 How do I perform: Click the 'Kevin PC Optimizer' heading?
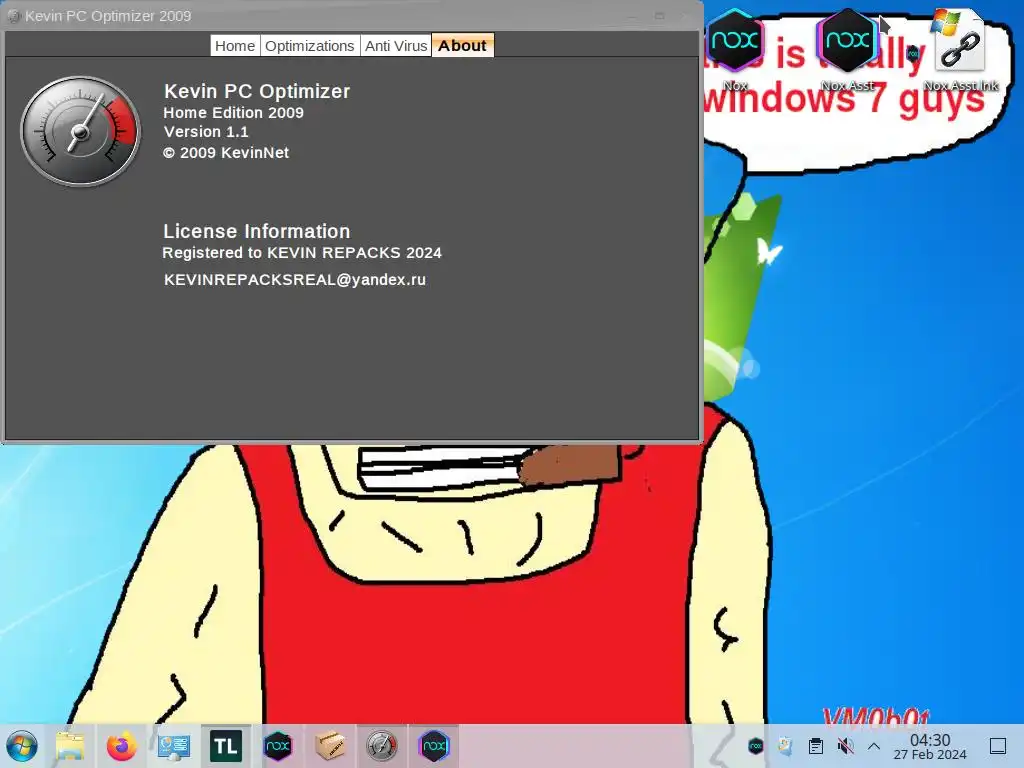pos(257,91)
